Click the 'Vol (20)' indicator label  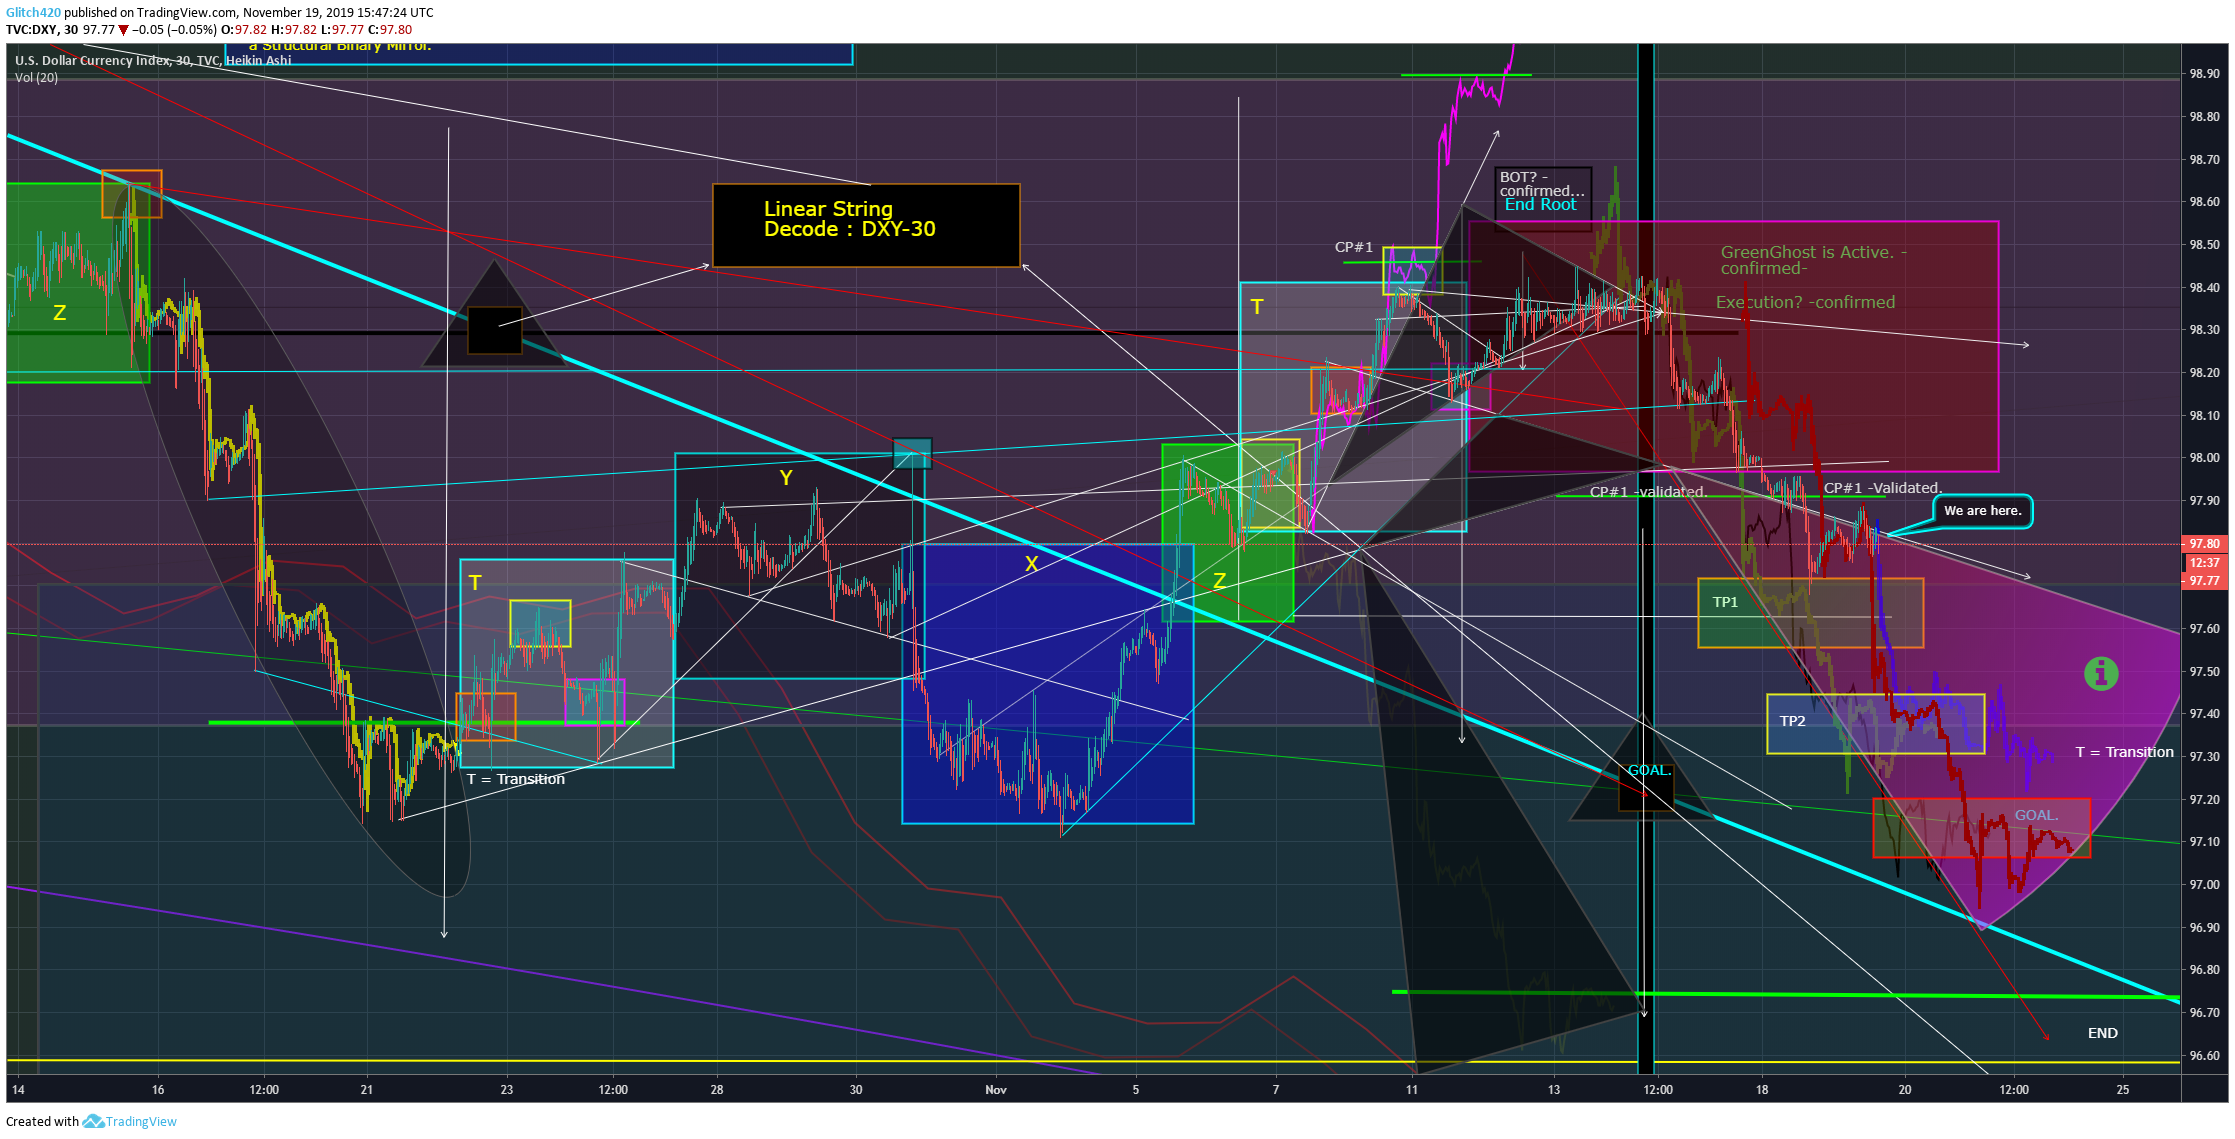pos(37,78)
